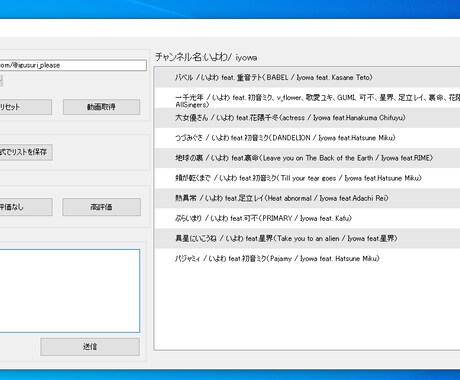460x380 pixels.
Task: Click the 高評価 button
Action: tap(101, 207)
